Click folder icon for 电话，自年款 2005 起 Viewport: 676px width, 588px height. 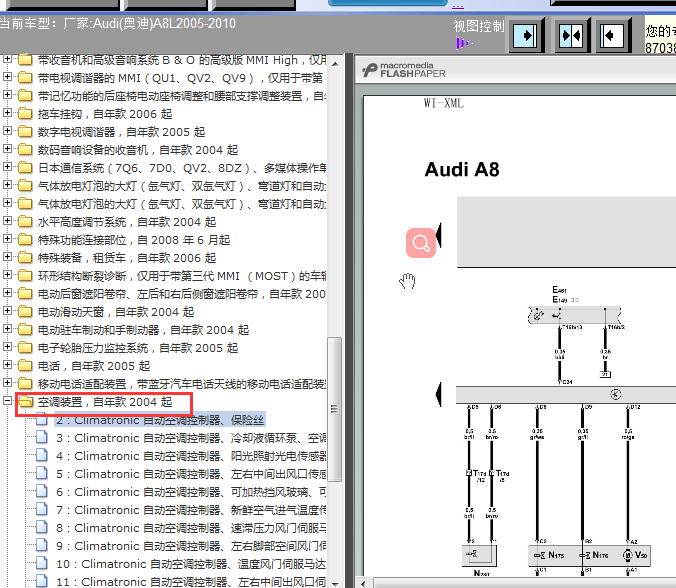pyautogui.click(x=25, y=366)
